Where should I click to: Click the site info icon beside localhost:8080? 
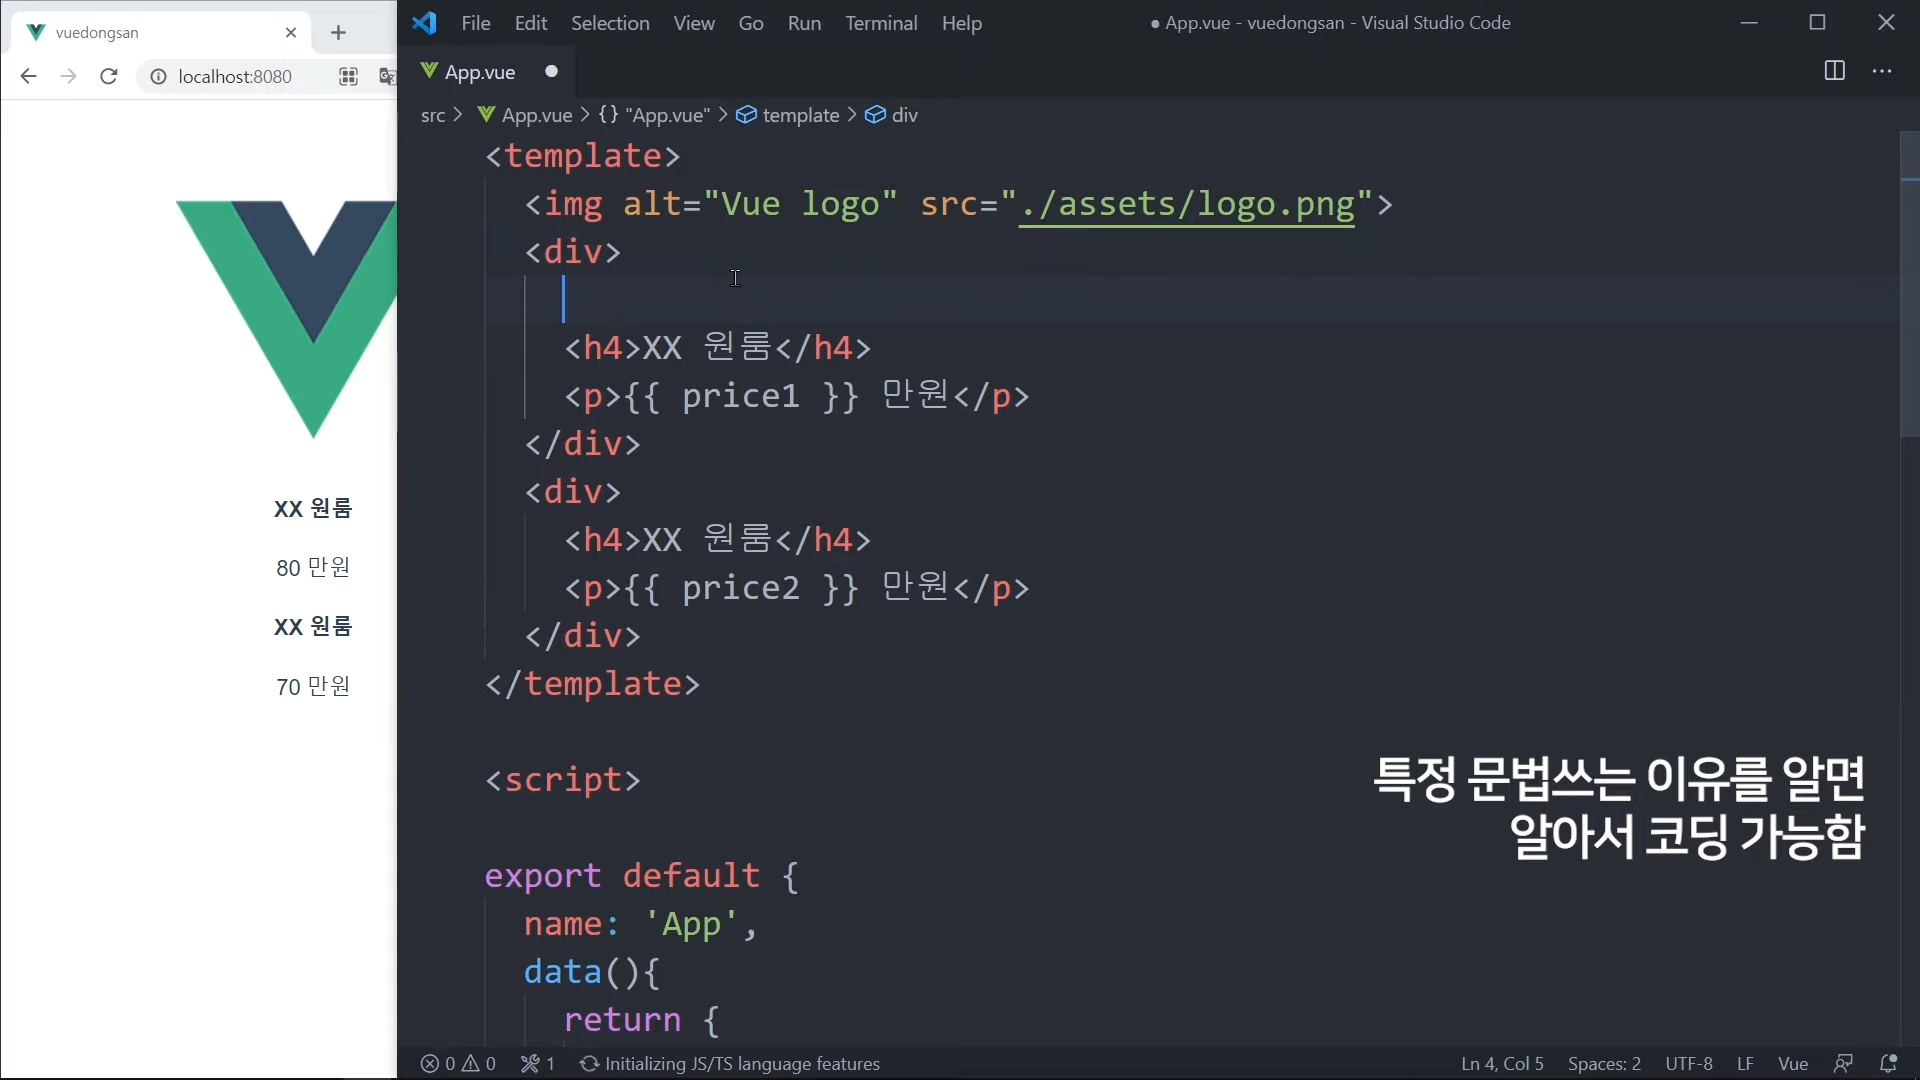coord(158,76)
